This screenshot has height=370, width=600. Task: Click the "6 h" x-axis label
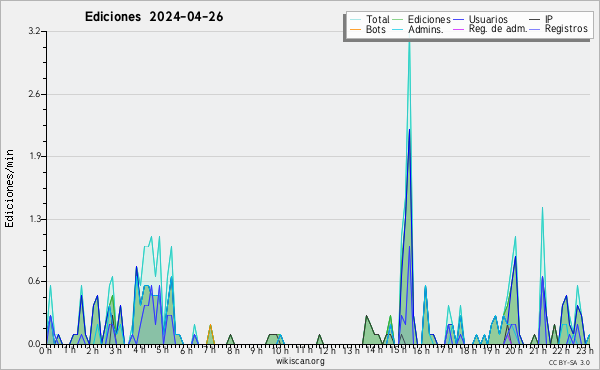point(186,350)
